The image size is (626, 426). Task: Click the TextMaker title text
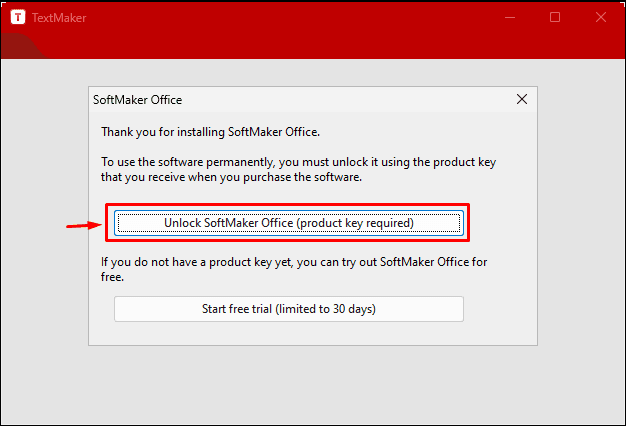59,18
